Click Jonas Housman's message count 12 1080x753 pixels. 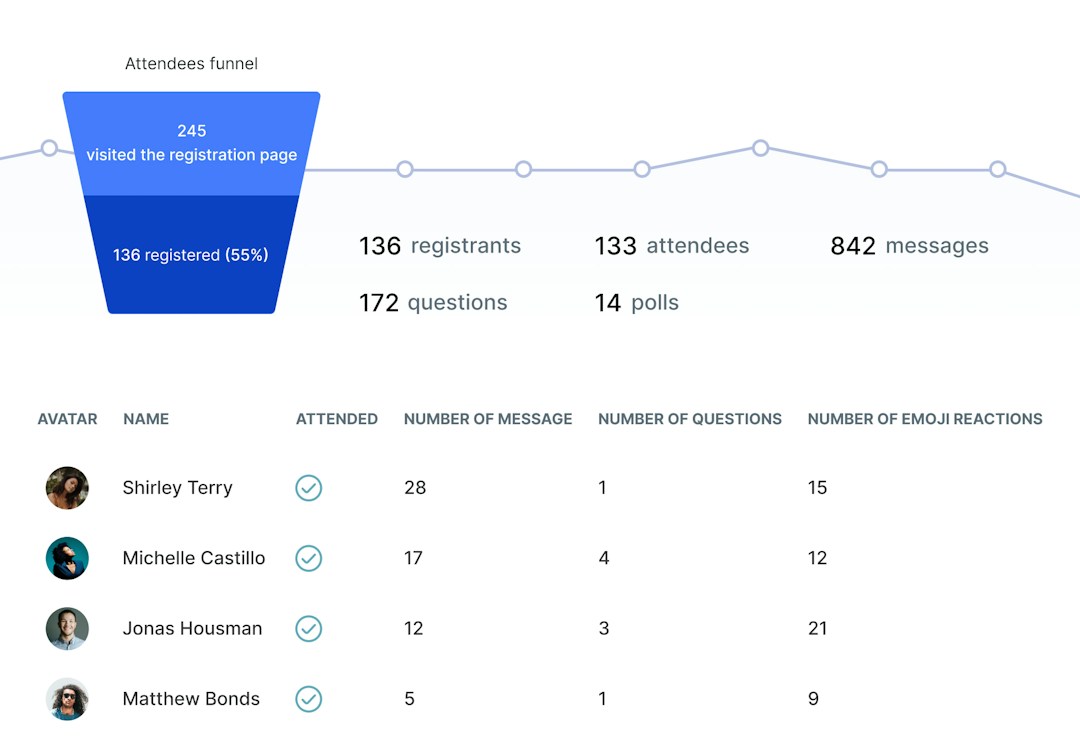pos(413,628)
